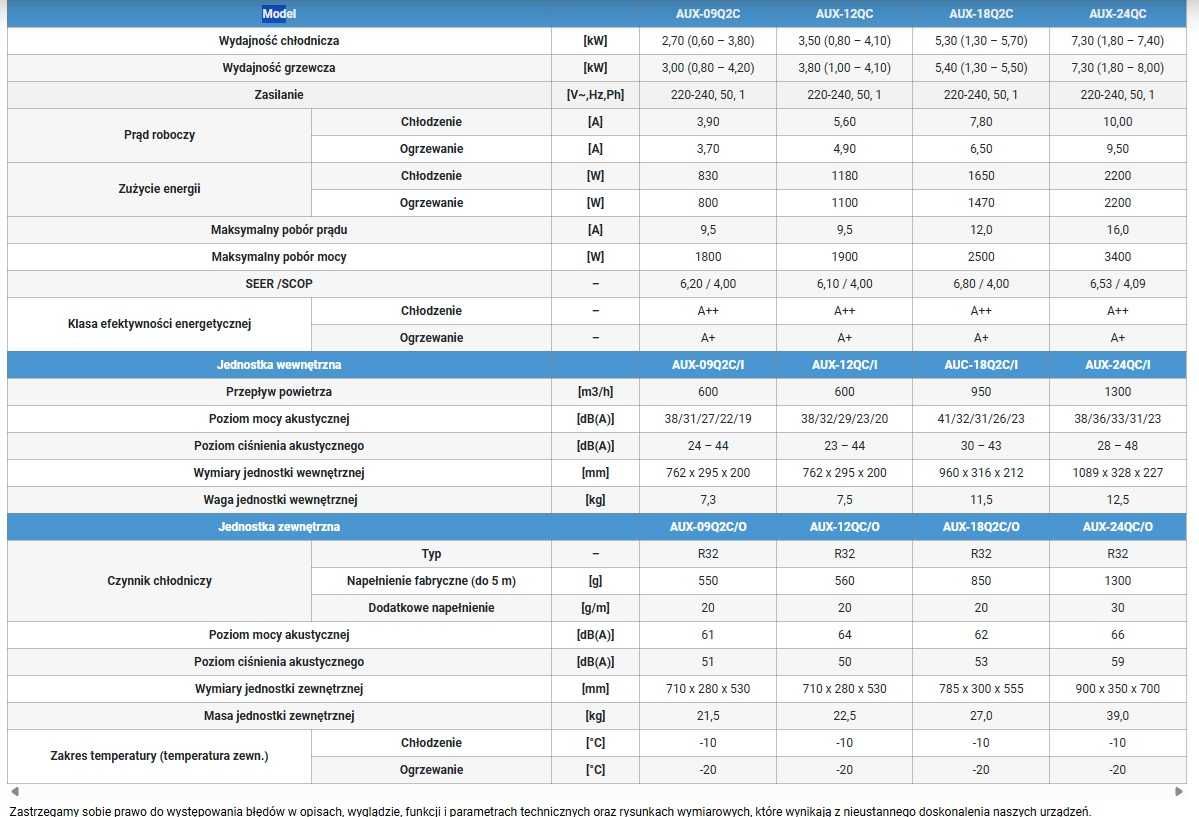Click the sound pressure range '23 – 44'
This screenshot has width=1199, height=817.
pos(844,446)
